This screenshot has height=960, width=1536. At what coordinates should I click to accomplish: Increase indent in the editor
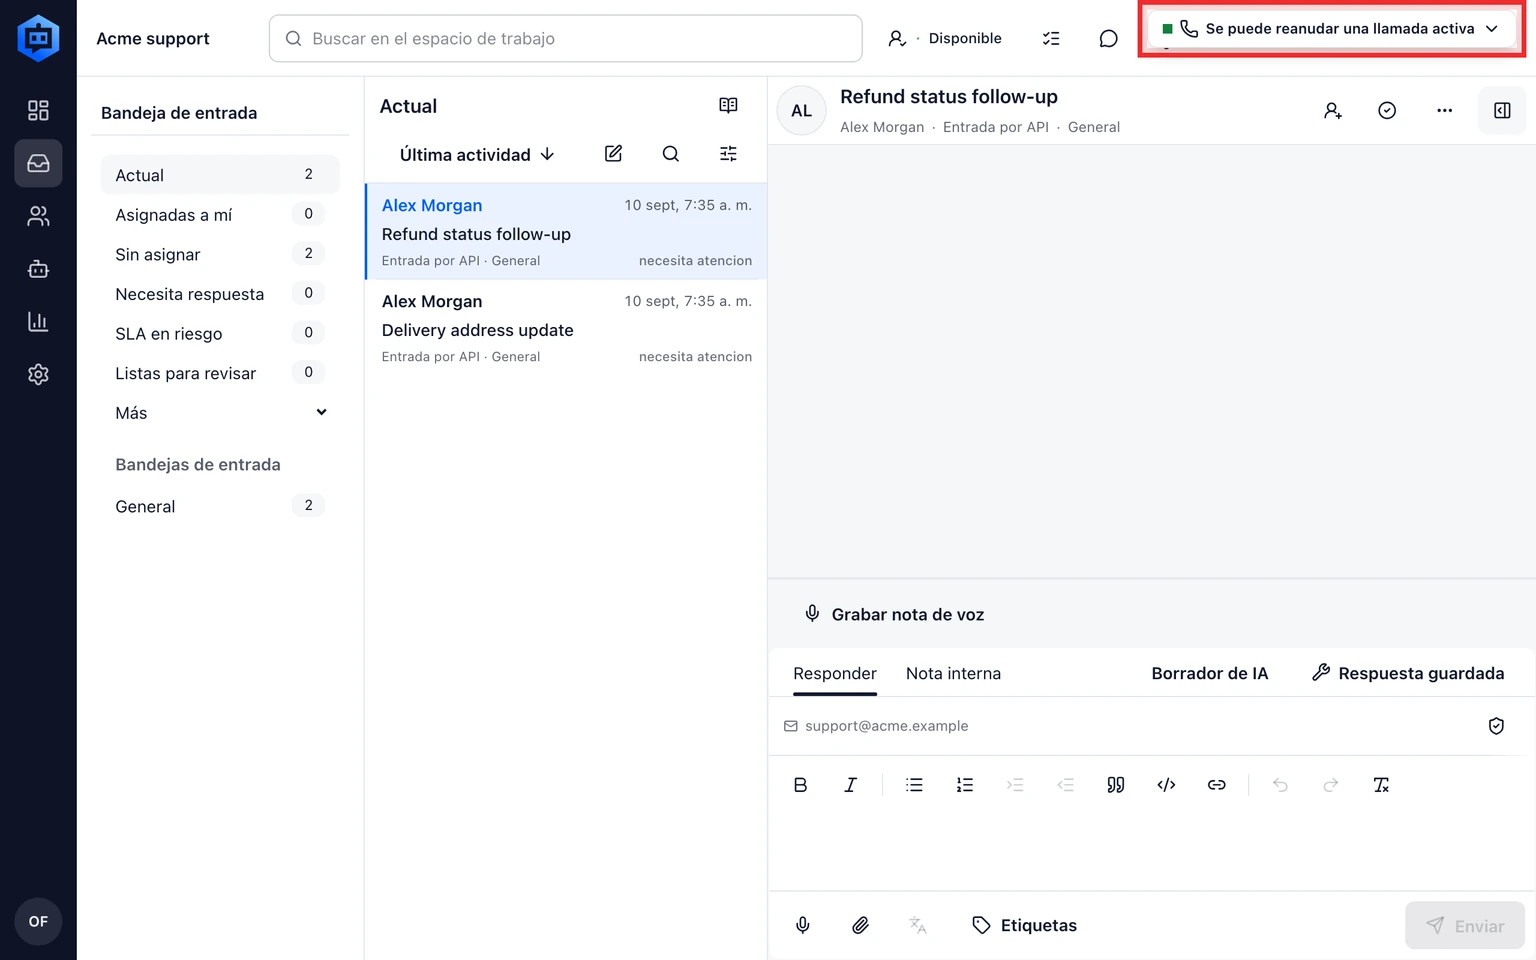pyautogui.click(x=1015, y=785)
